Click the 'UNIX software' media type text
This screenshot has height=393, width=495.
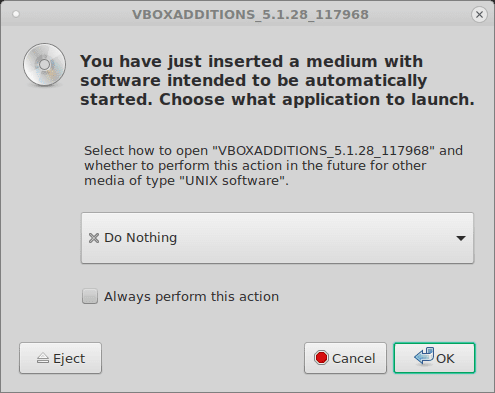(232, 181)
